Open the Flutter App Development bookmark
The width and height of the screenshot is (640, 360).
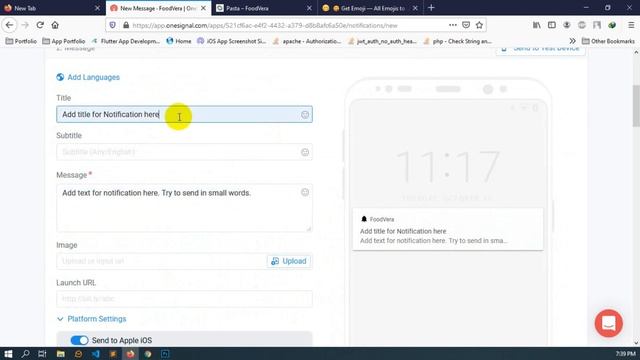coord(126,41)
